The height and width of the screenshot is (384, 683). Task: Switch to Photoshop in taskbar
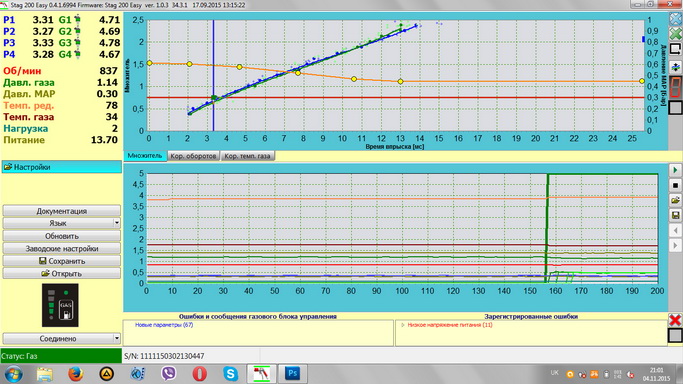point(292,374)
